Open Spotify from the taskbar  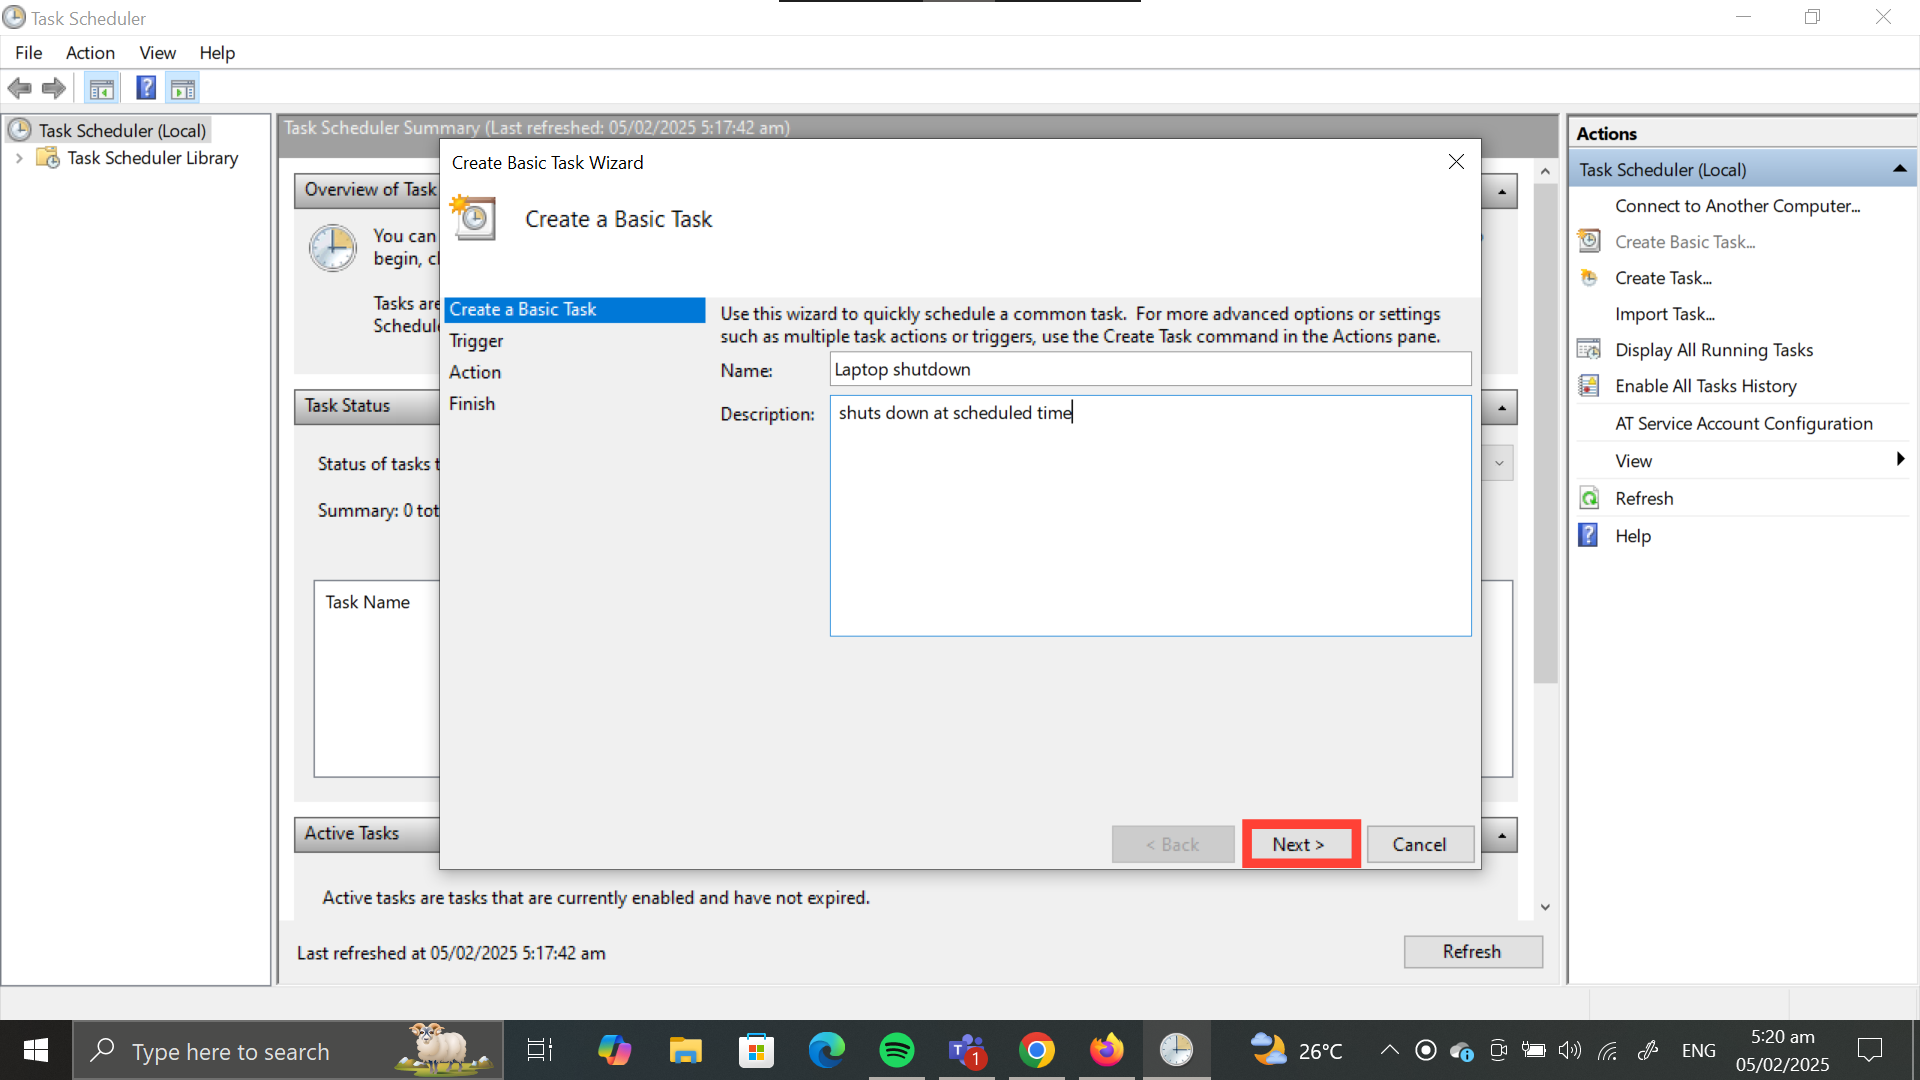[x=896, y=1051]
